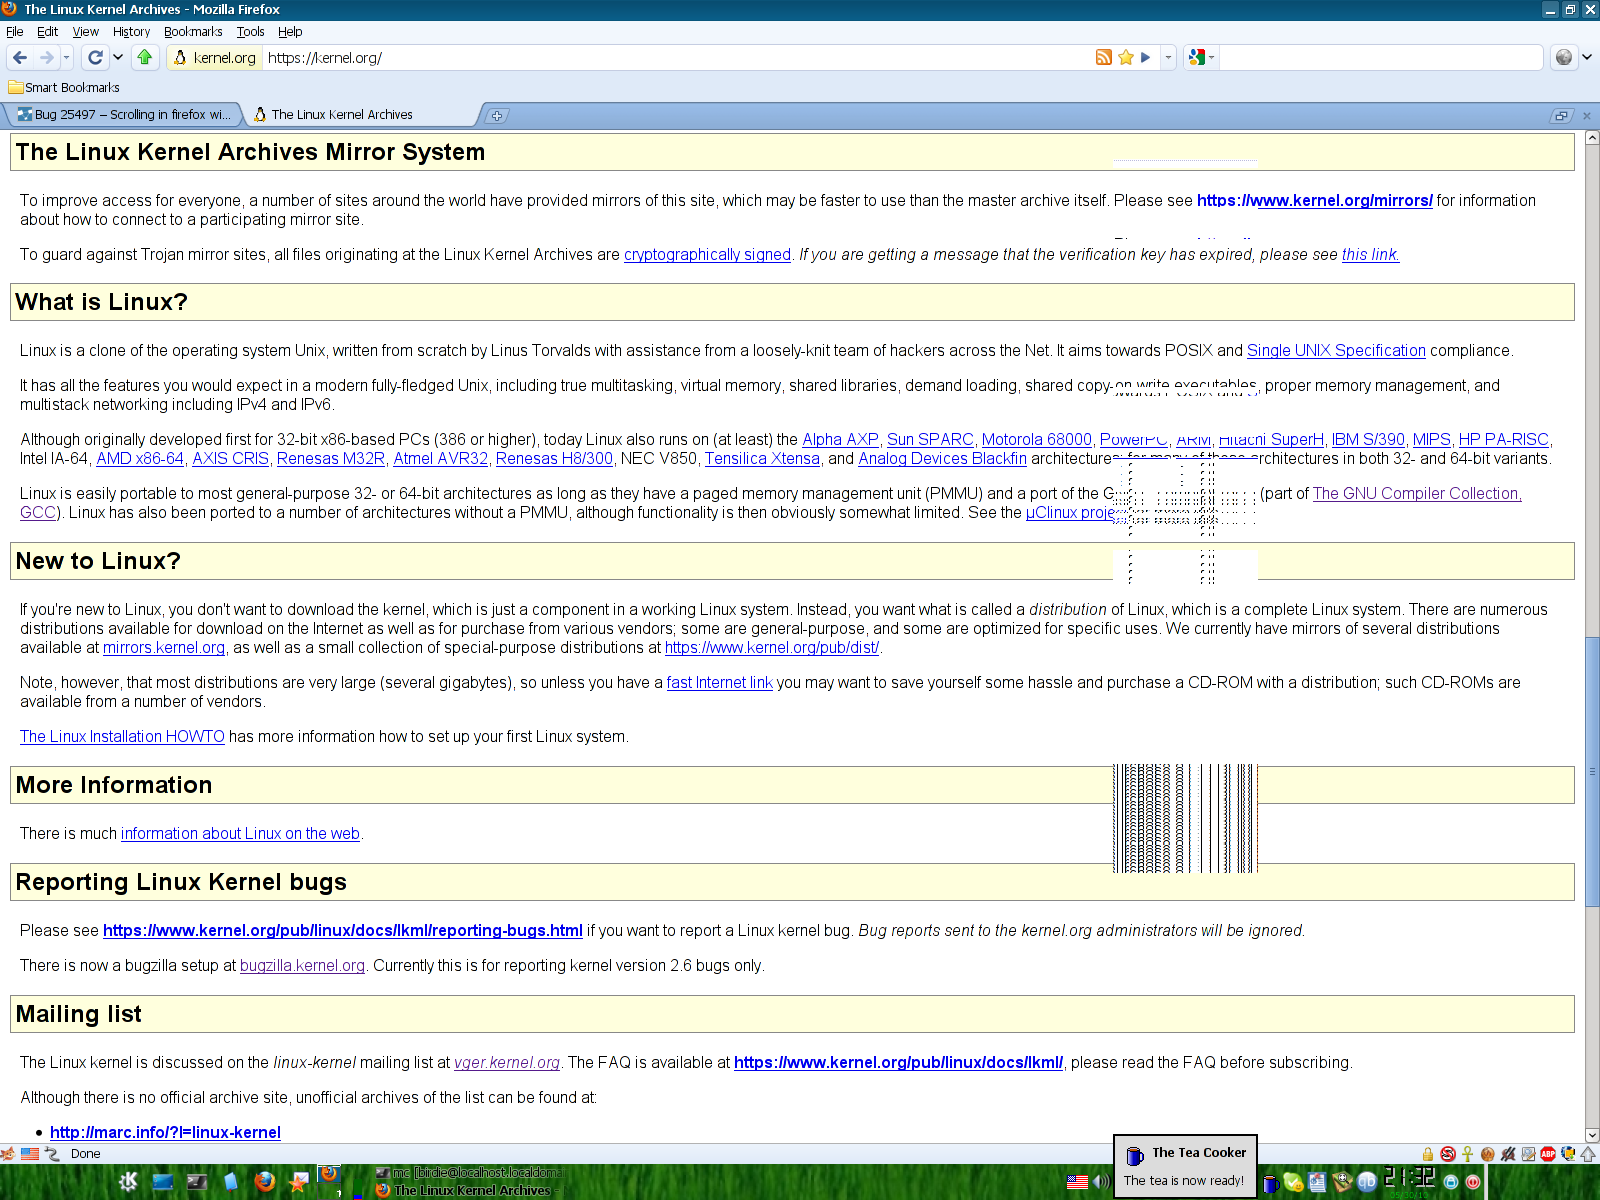Open the Smart Bookmarks folder
The height and width of the screenshot is (1200, 1600).
point(64,88)
